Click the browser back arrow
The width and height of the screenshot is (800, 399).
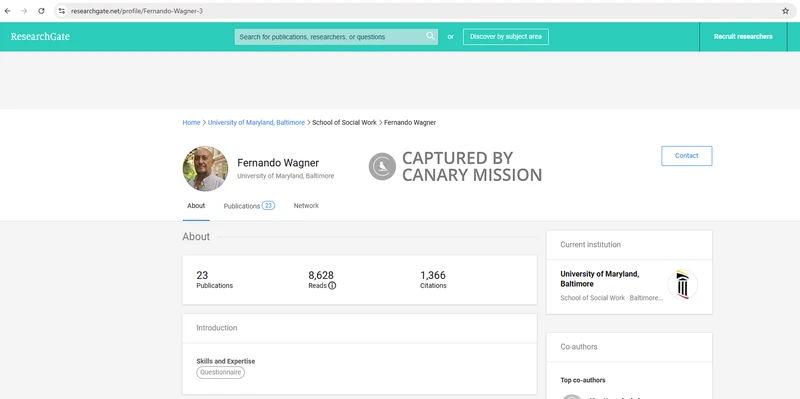pyautogui.click(x=8, y=11)
